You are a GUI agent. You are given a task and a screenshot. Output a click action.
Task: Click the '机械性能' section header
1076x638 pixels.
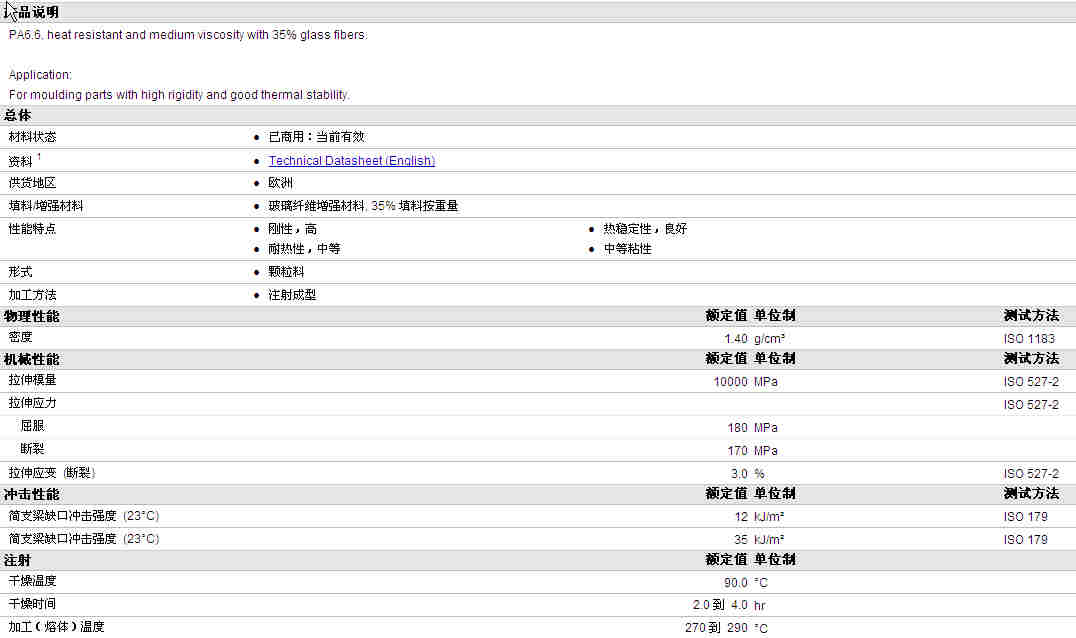32,359
